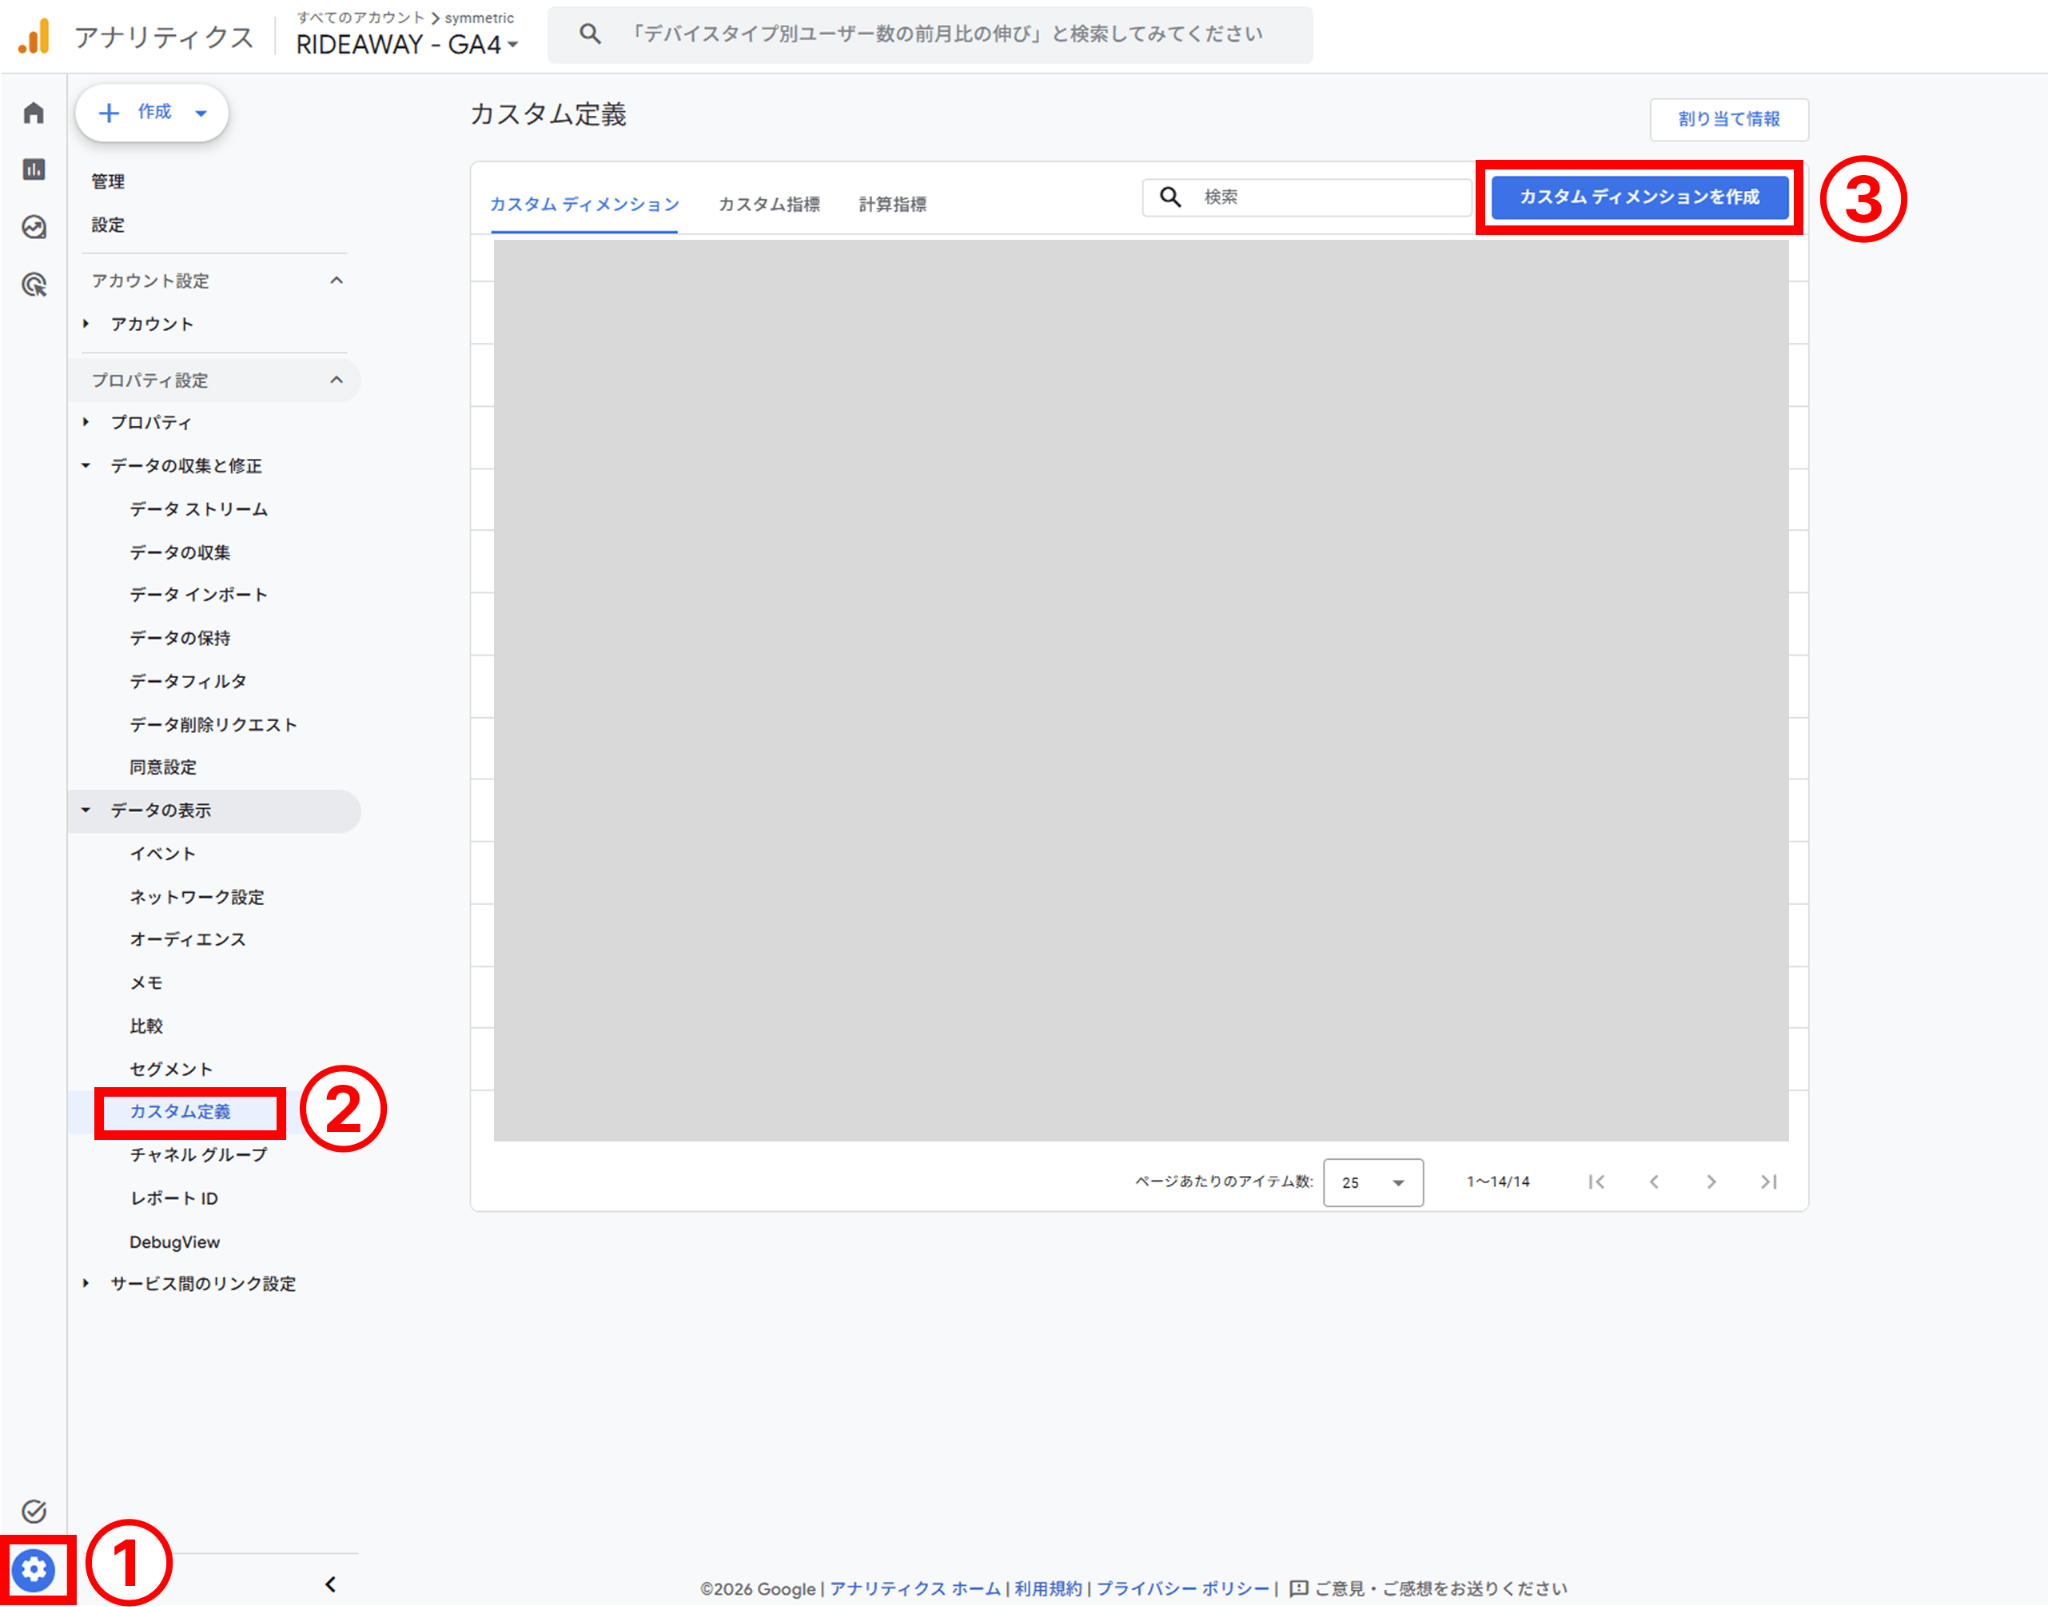Collapse the アカウント設定 section
2048x1607 pixels.
coord(337,281)
